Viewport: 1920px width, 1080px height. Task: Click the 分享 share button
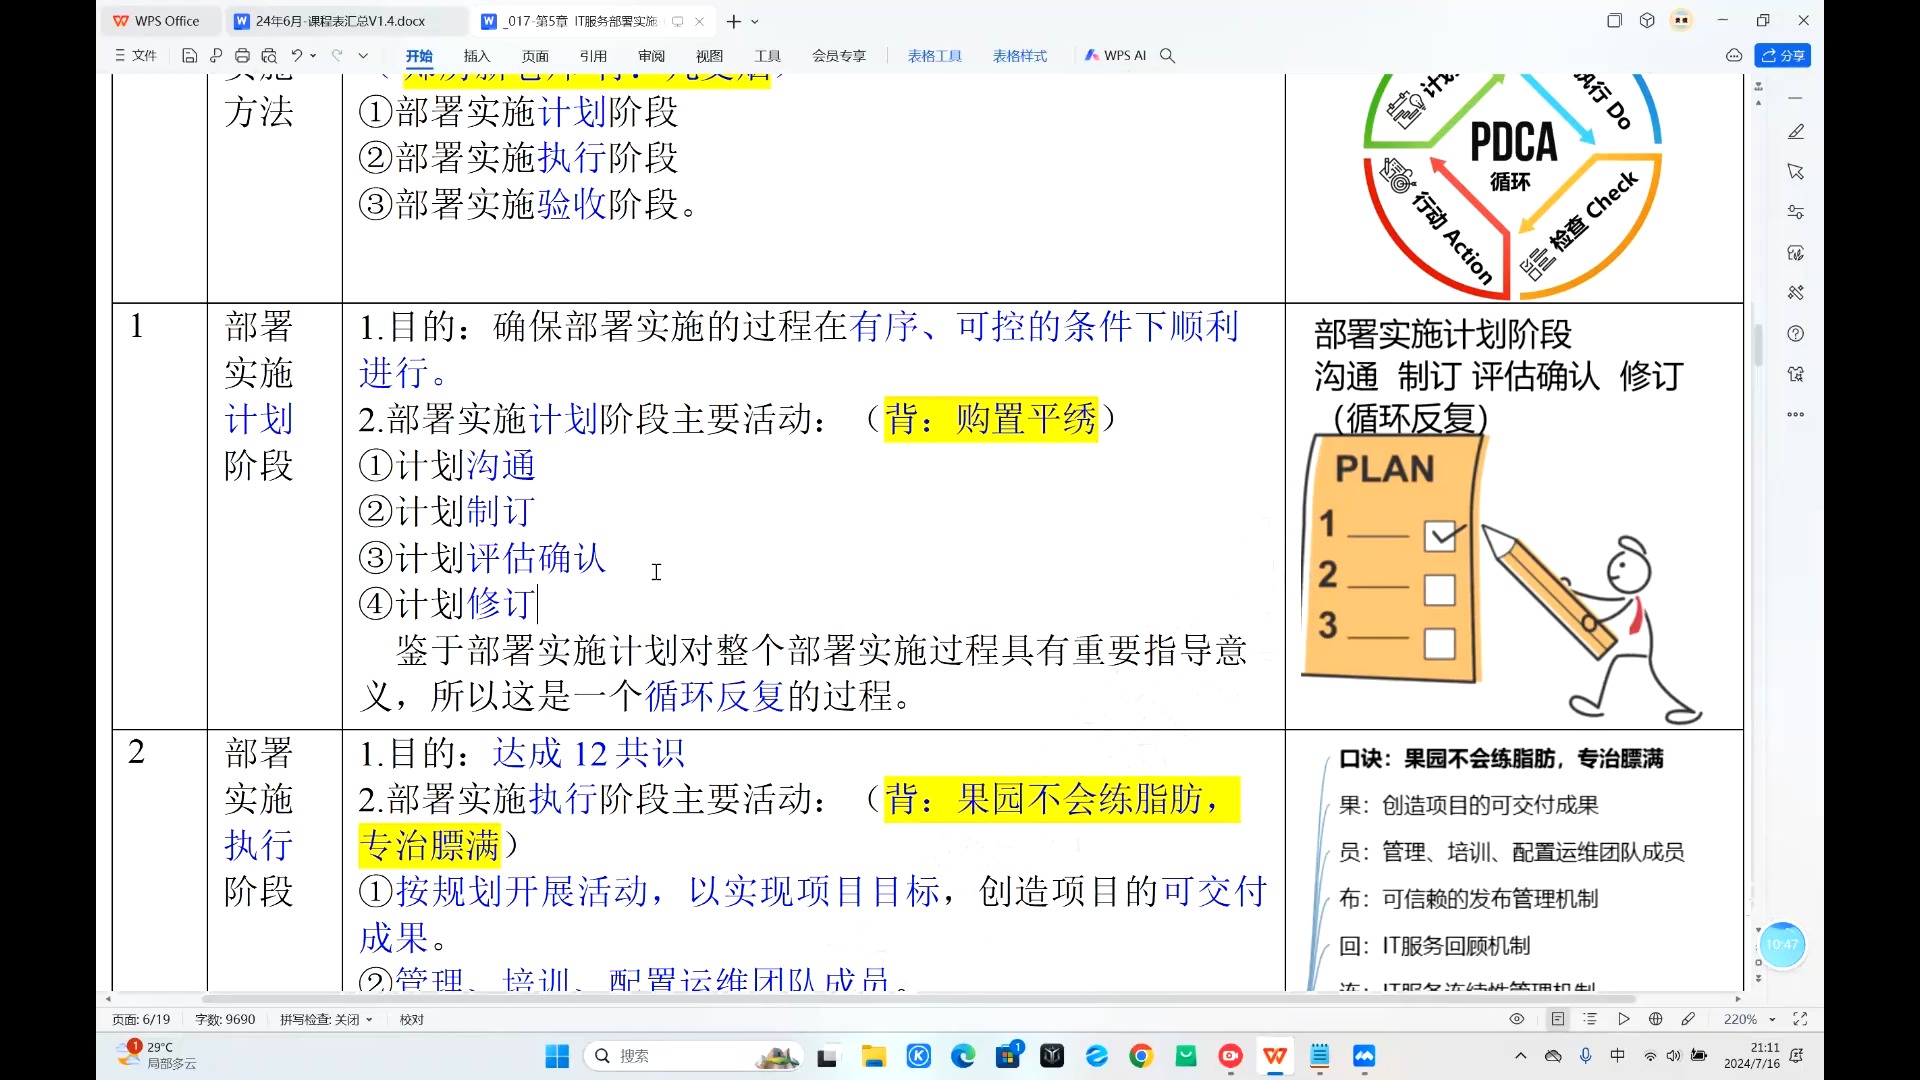(1784, 55)
